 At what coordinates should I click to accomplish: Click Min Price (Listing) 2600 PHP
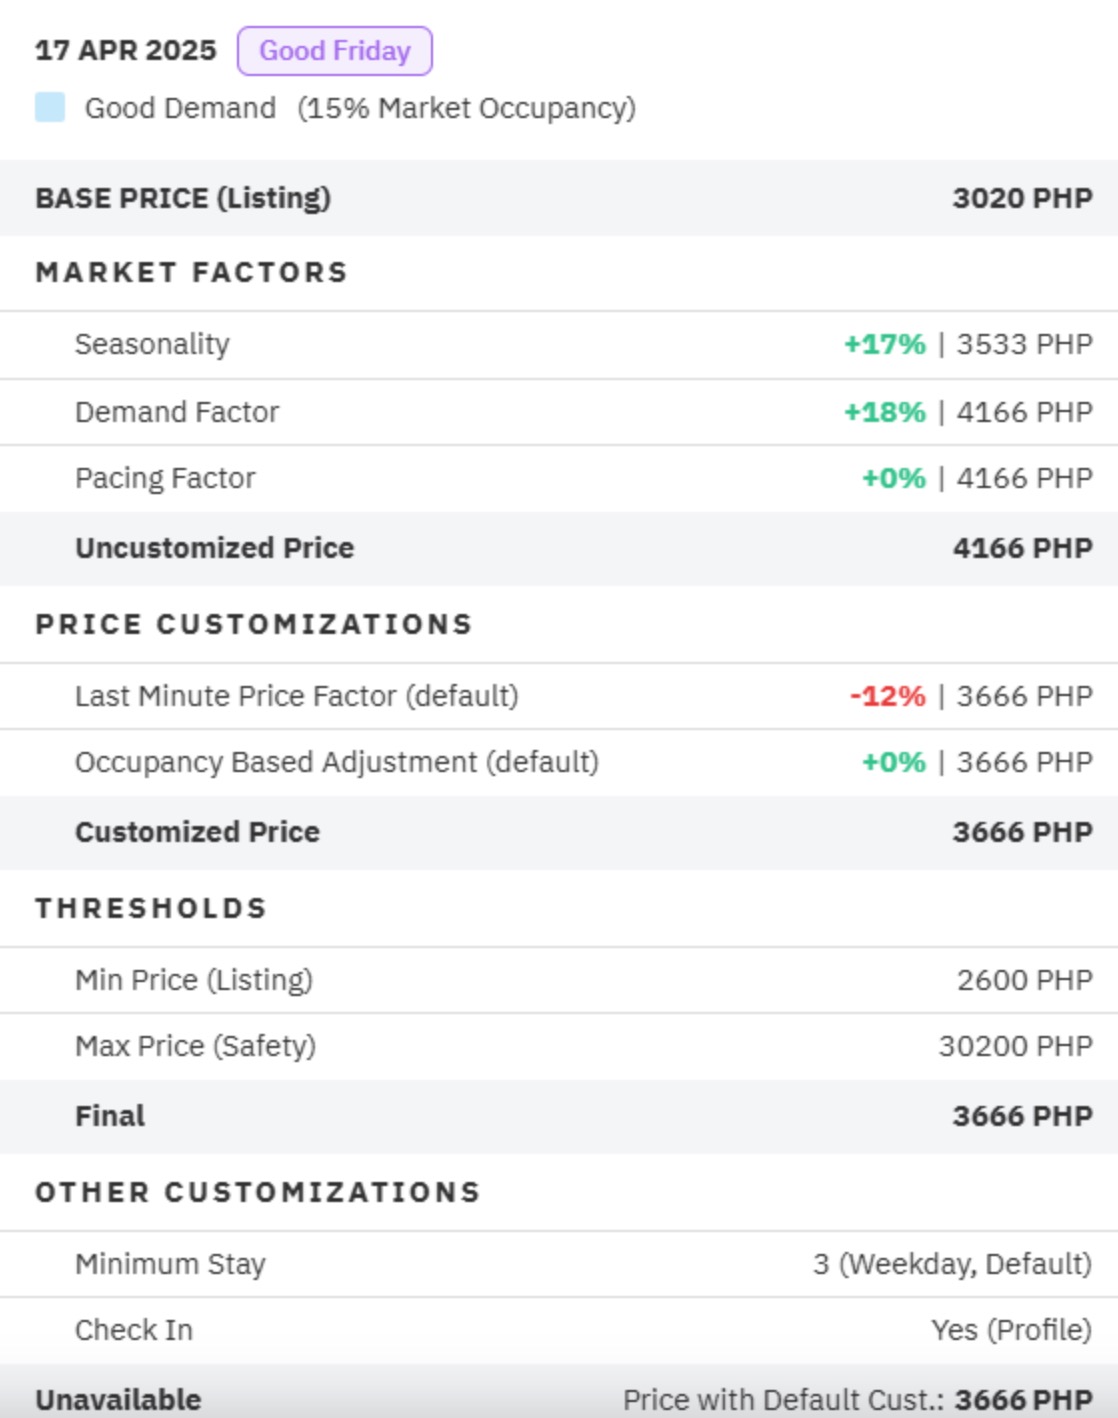559,980
